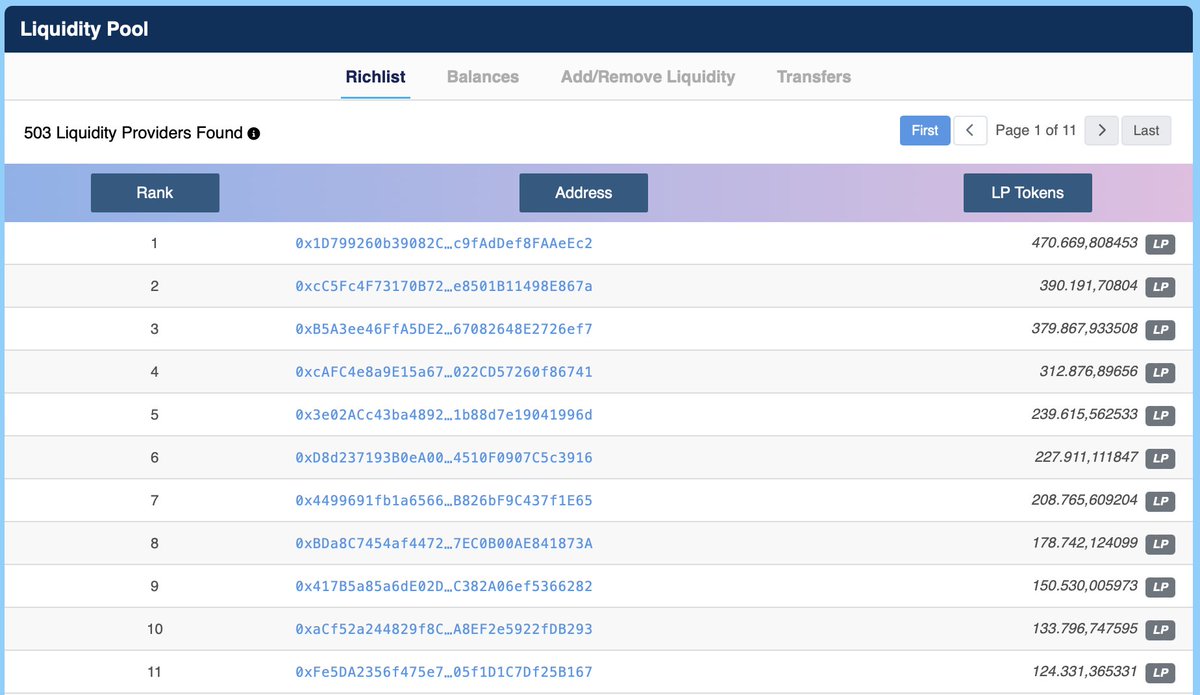This screenshot has height=695, width=1200.
Task: Jump to the Last page
Action: click(x=1146, y=130)
